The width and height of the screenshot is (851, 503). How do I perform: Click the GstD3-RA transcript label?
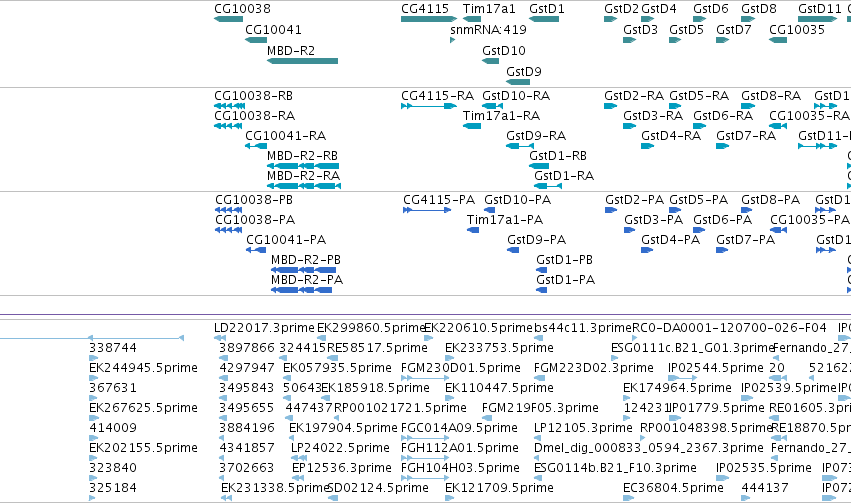(x=653, y=116)
